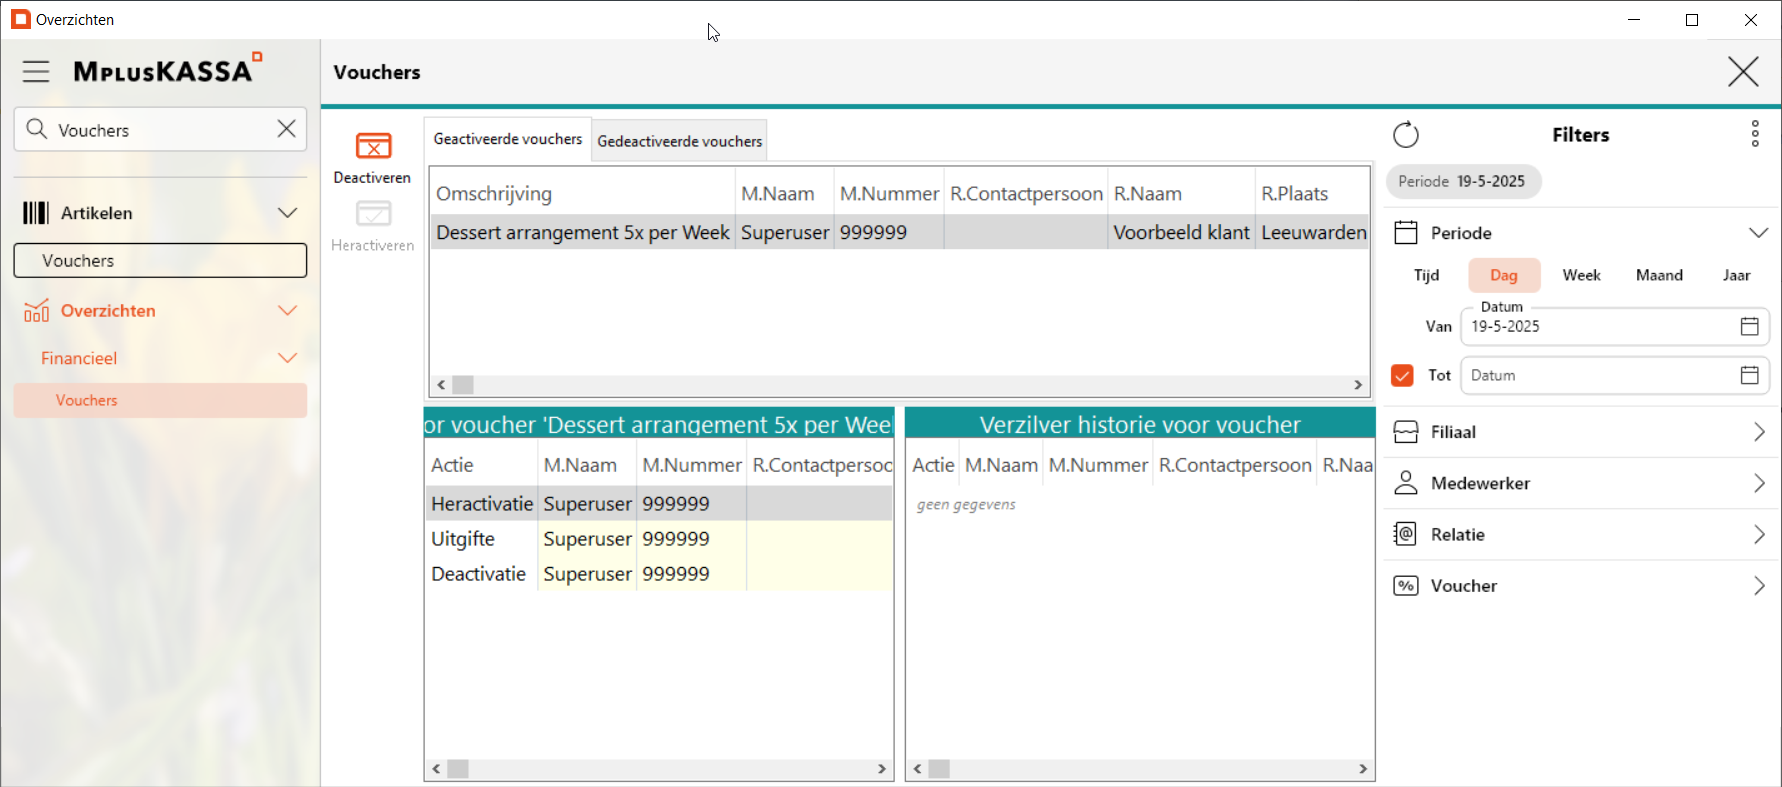
Task: Open the Tot date calendar picker
Action: coord(1749,375)
